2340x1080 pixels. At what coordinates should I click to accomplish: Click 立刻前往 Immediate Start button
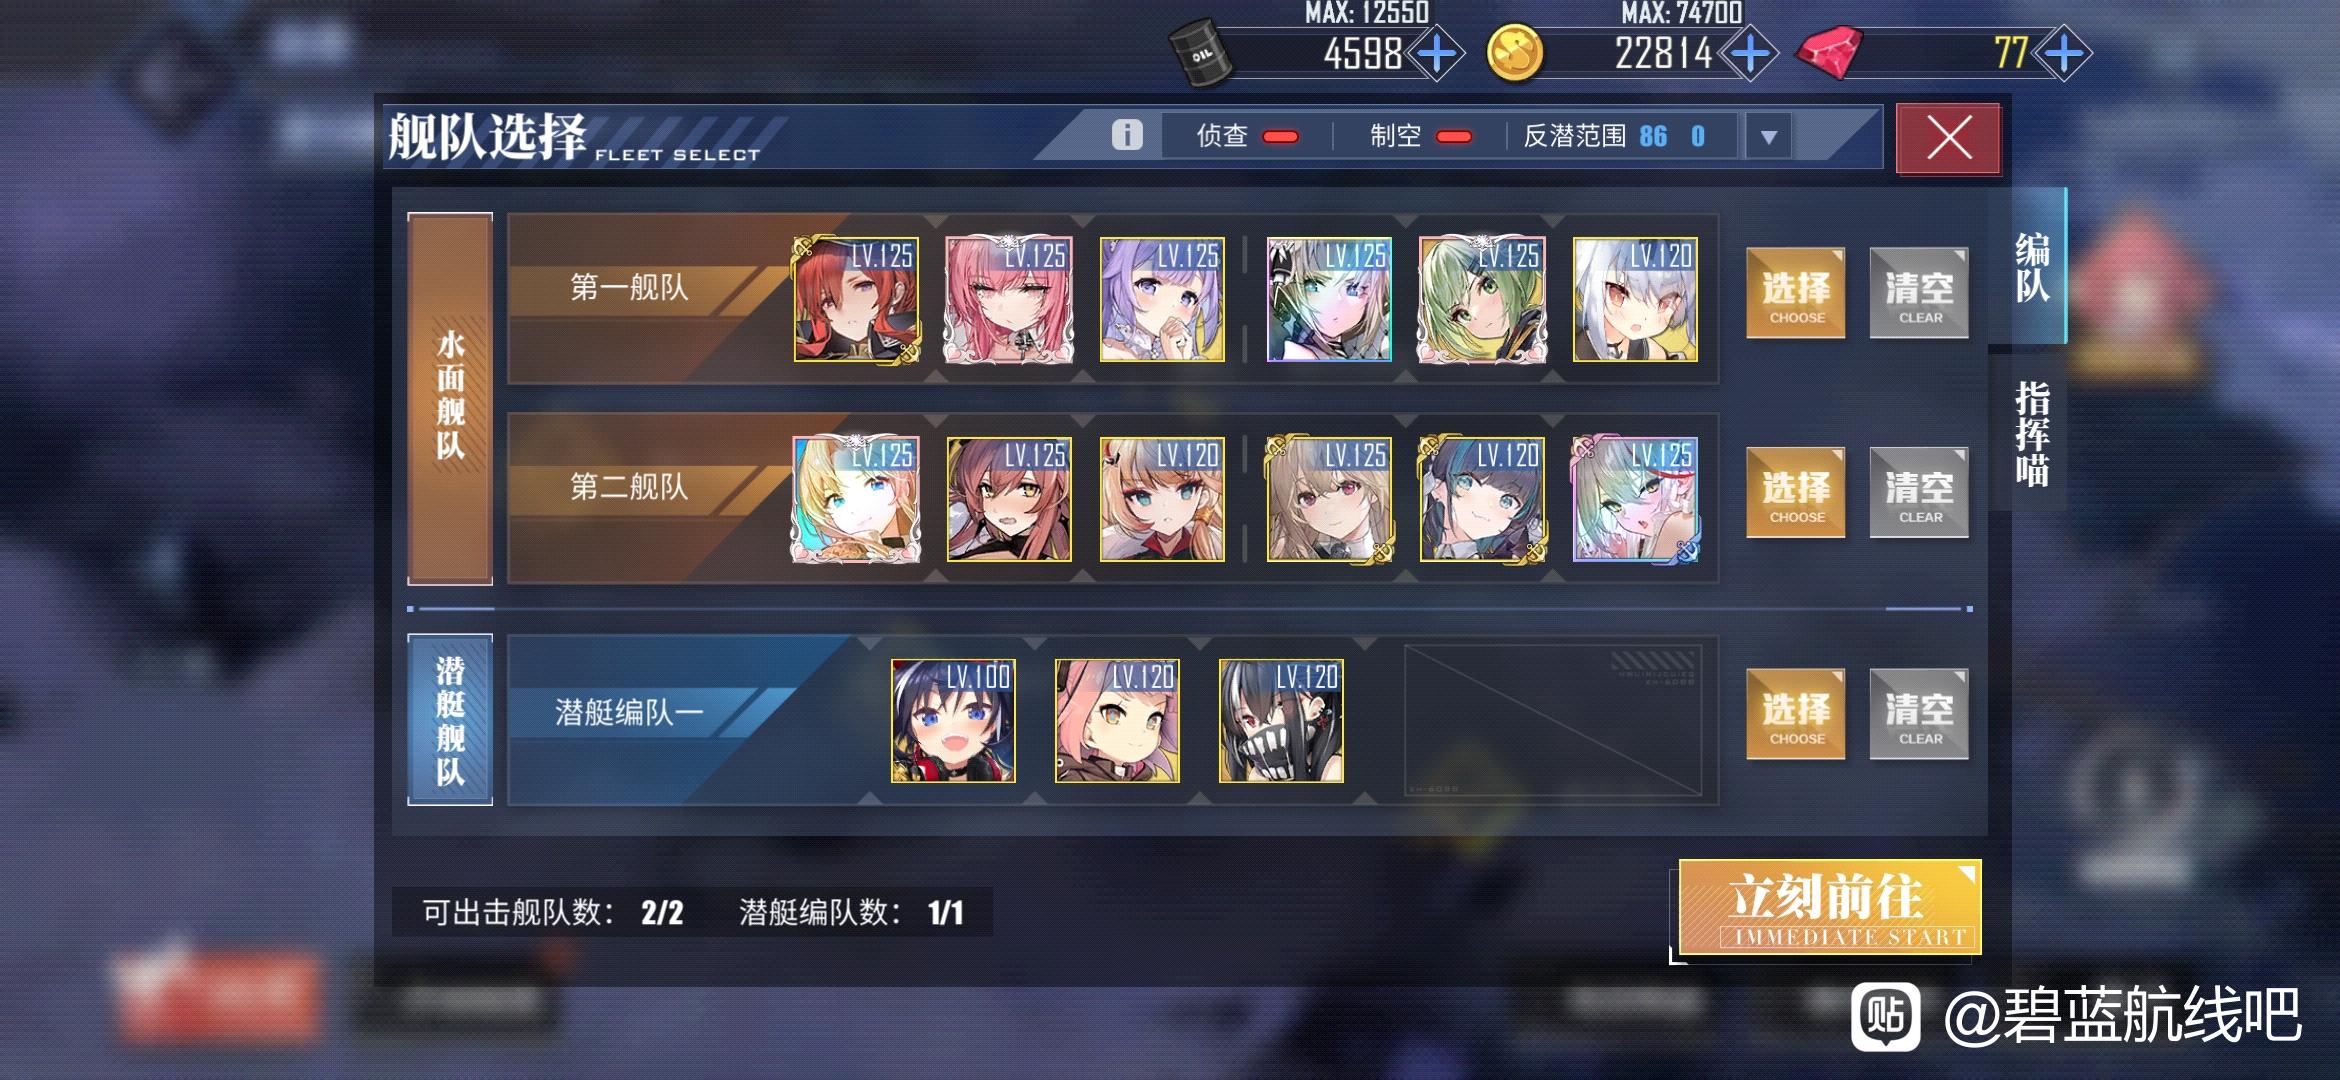[1829, 908]
